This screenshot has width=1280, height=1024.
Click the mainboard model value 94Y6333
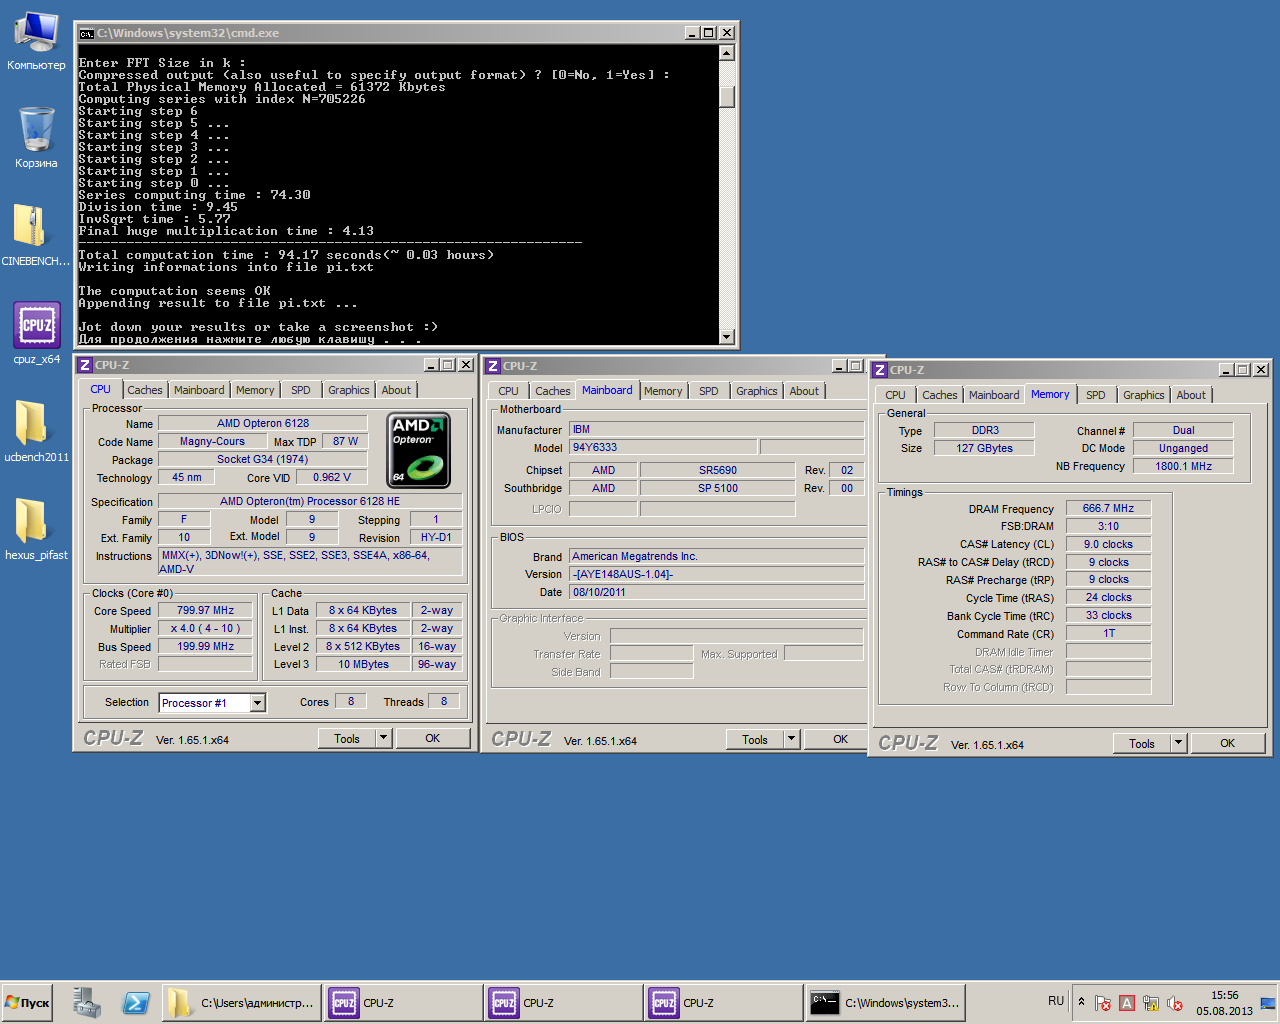(x=663, y=447)
